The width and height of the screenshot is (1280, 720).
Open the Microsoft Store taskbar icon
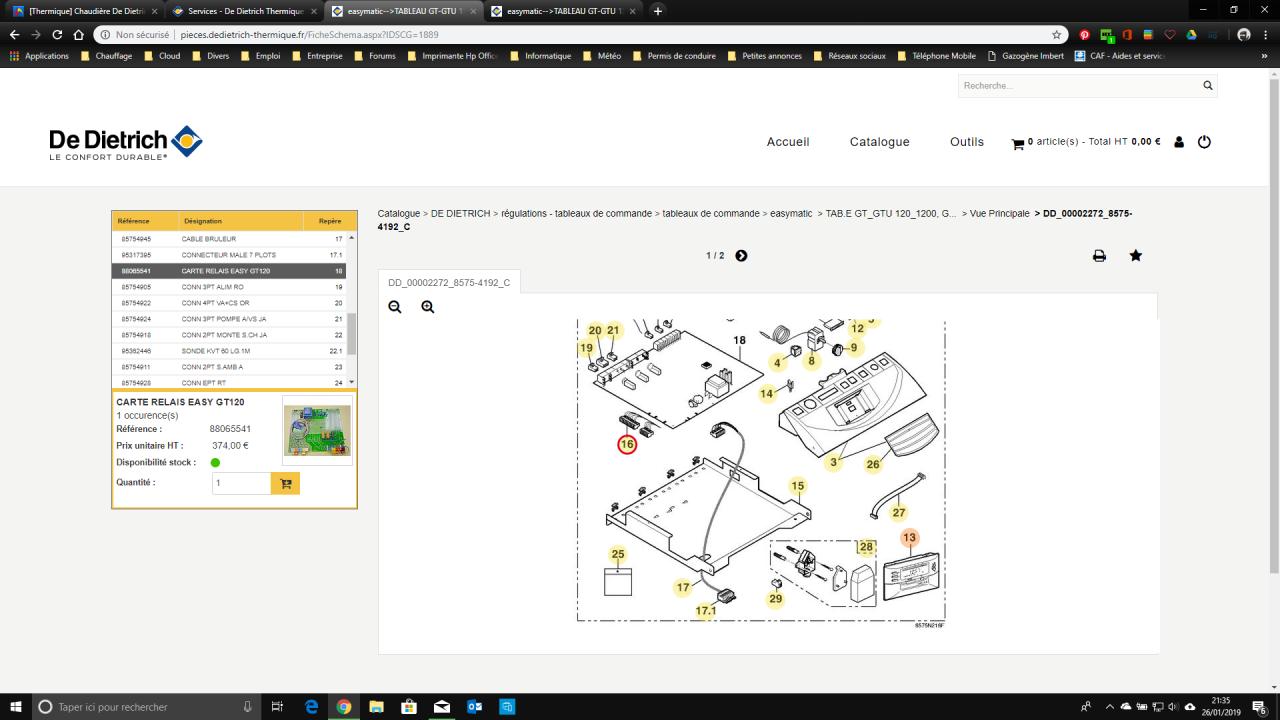pyautogui.click(x=409, y=707)
